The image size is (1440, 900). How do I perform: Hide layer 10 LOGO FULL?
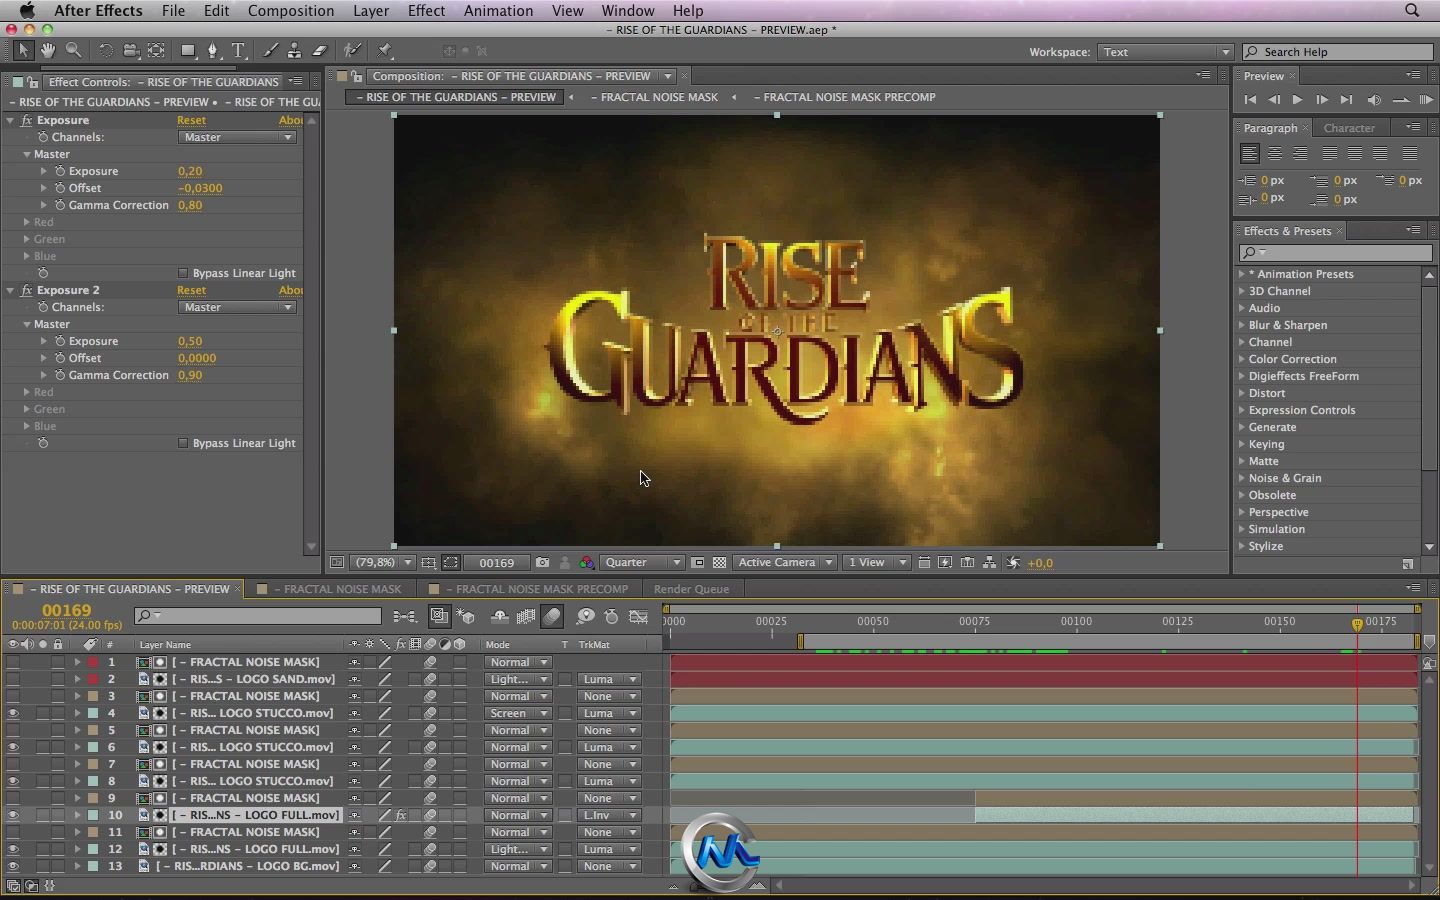pyautogui.click(x=13, y=815)
